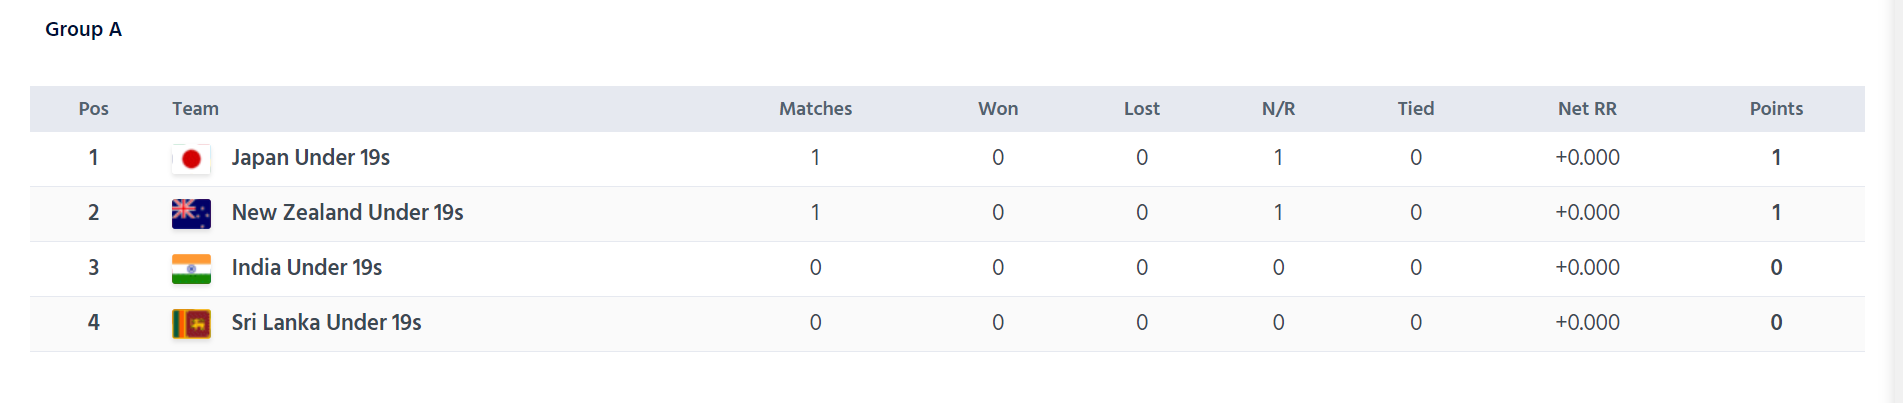Click the N/R column header

point(1279,109)
